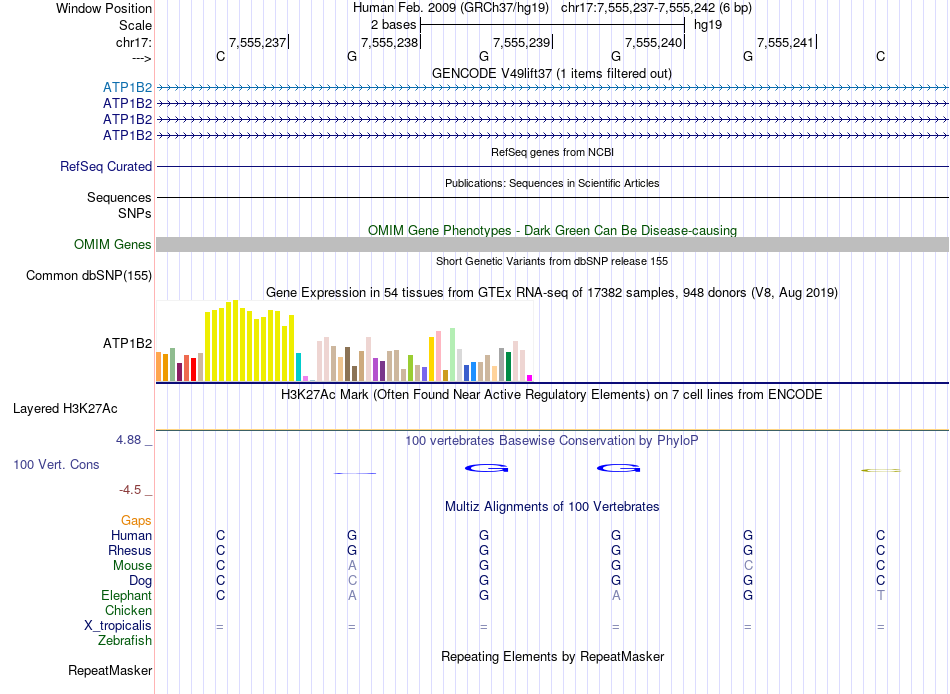This screenshot has width=950, height=694.
Task: Click the Window Position label
Action: click(104, 8)
